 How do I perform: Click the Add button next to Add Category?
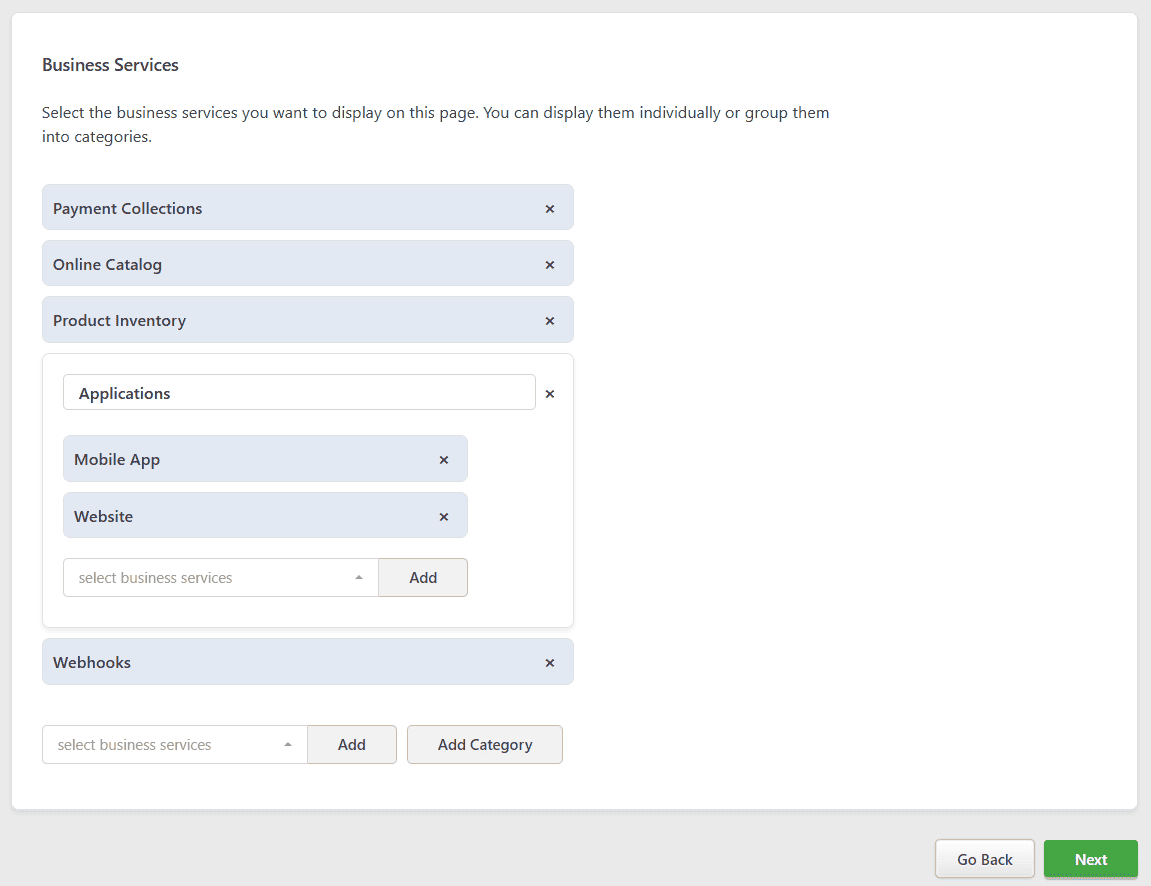coord(352,745)
